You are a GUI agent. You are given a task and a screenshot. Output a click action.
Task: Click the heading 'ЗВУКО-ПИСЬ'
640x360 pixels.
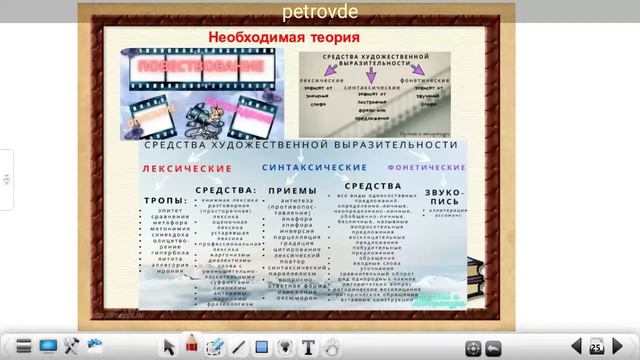tap(444, 197)
